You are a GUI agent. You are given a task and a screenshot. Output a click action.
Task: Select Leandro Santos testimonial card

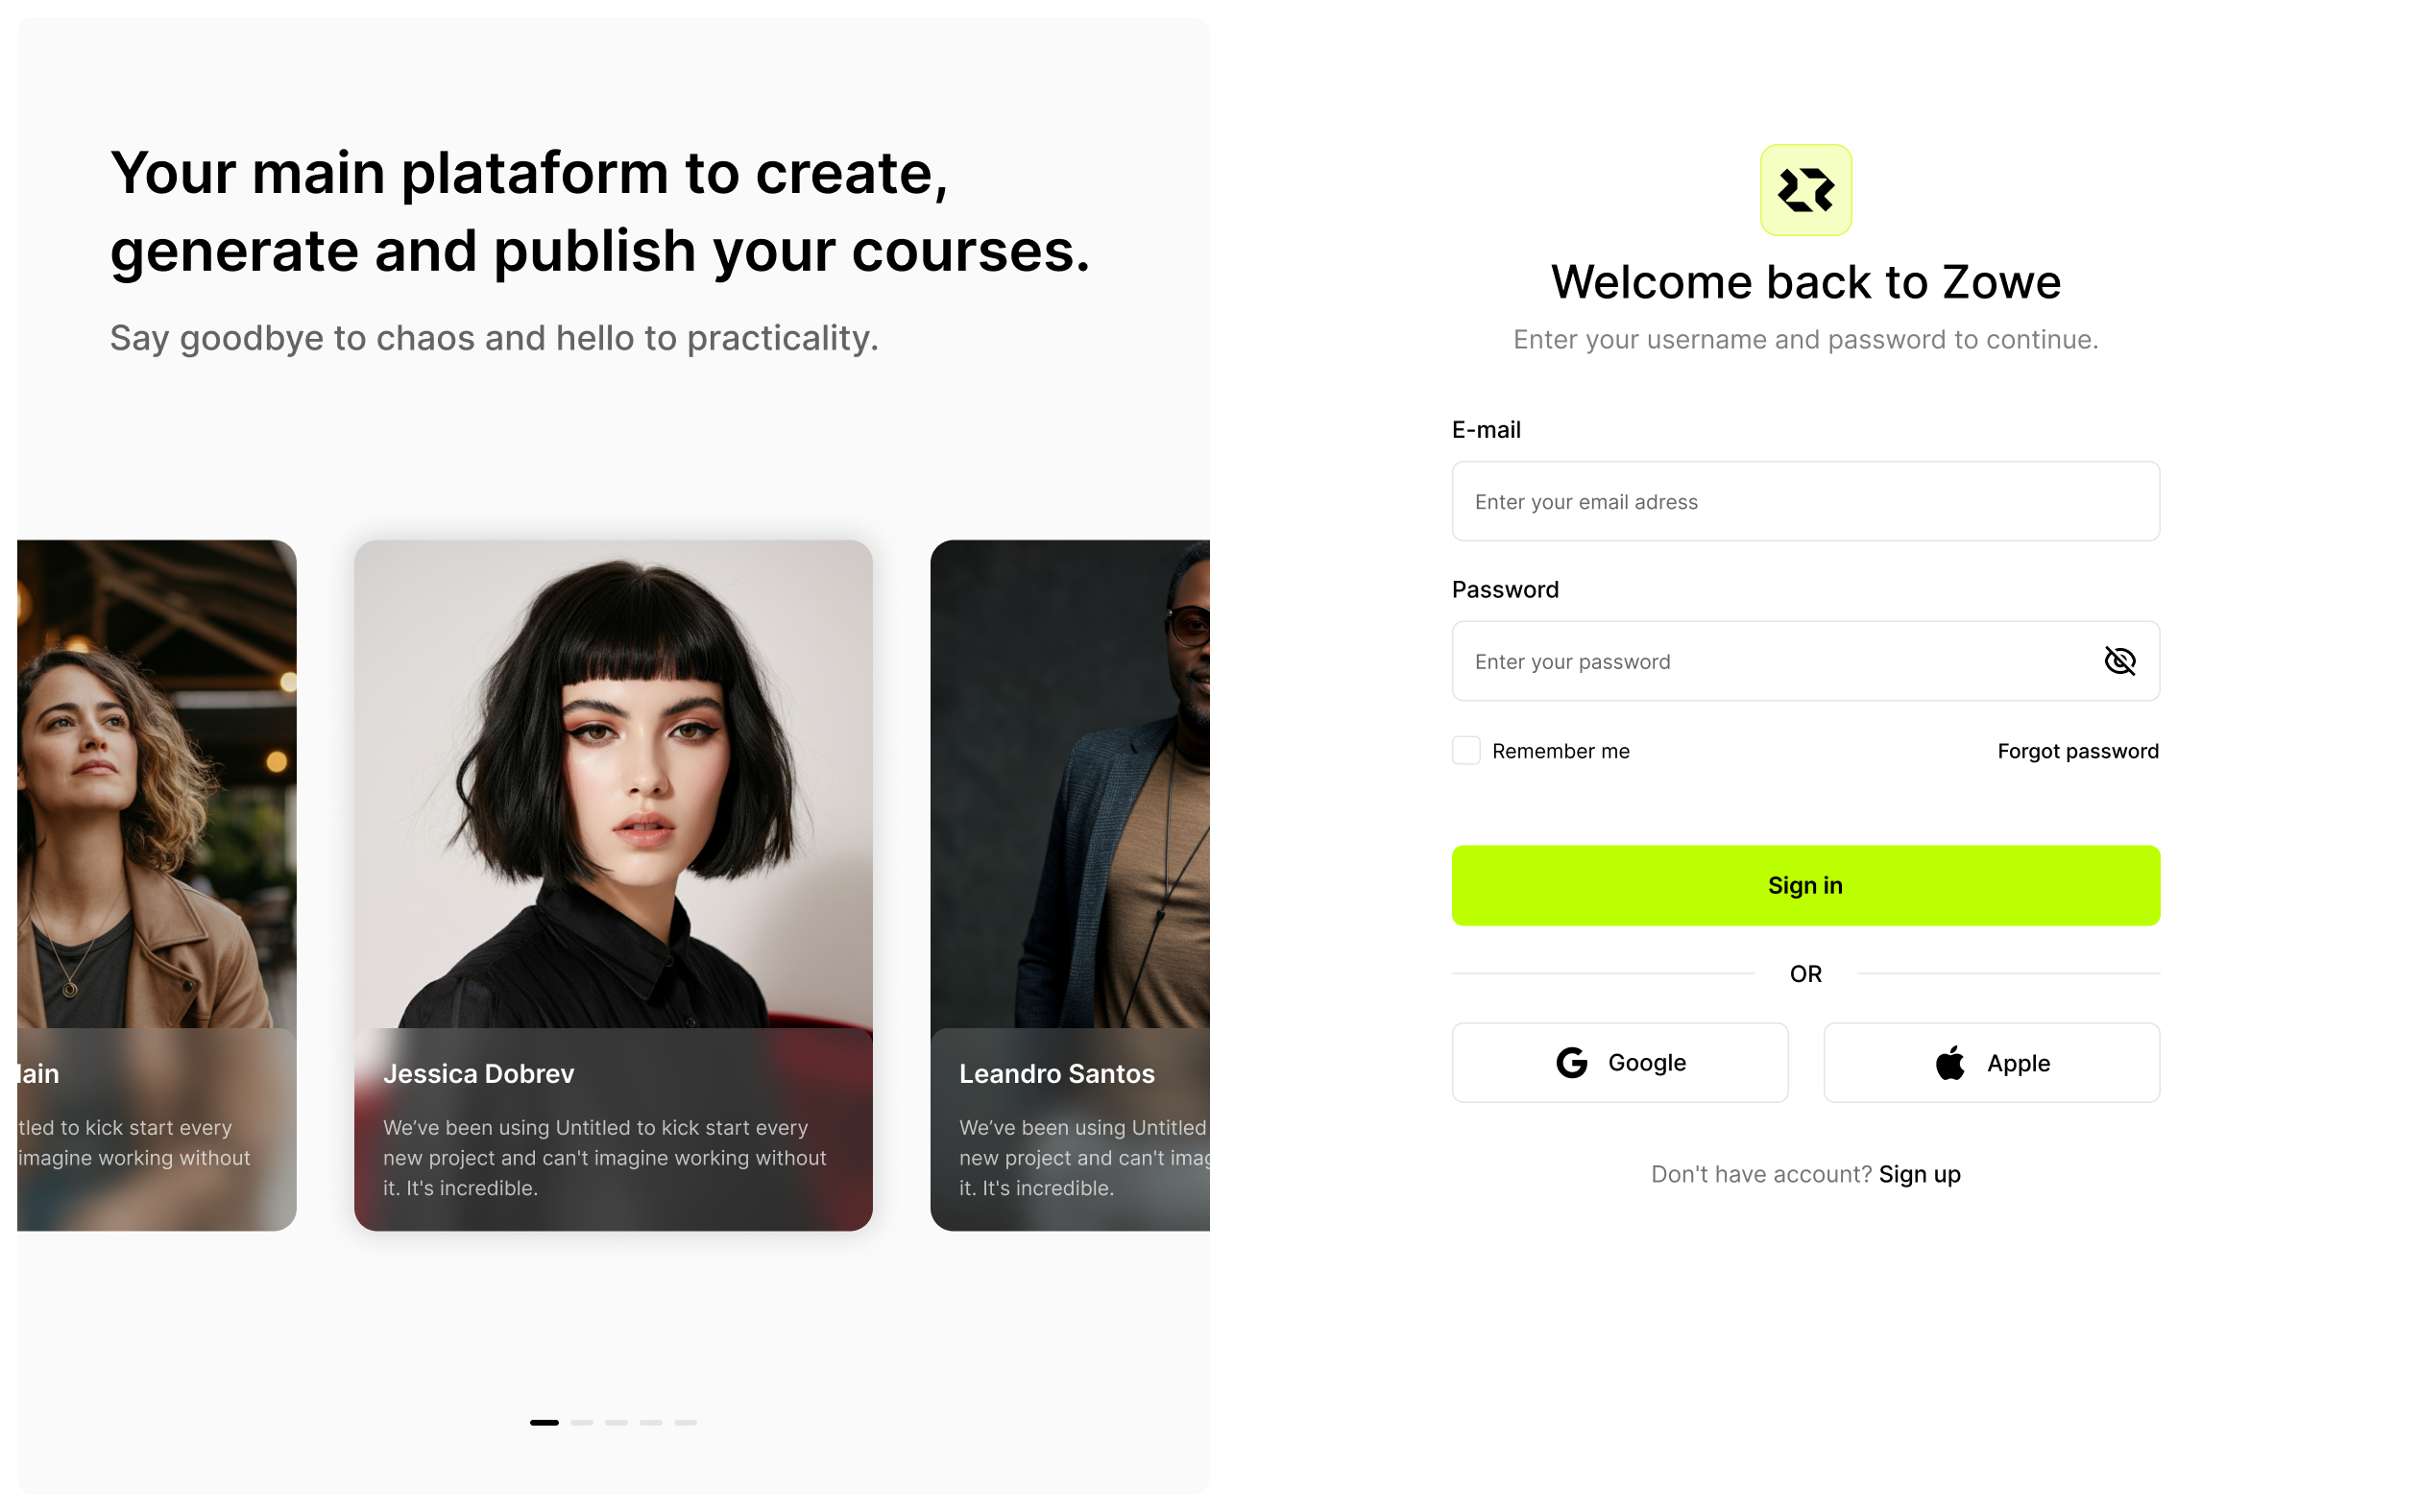point(1070,885)
